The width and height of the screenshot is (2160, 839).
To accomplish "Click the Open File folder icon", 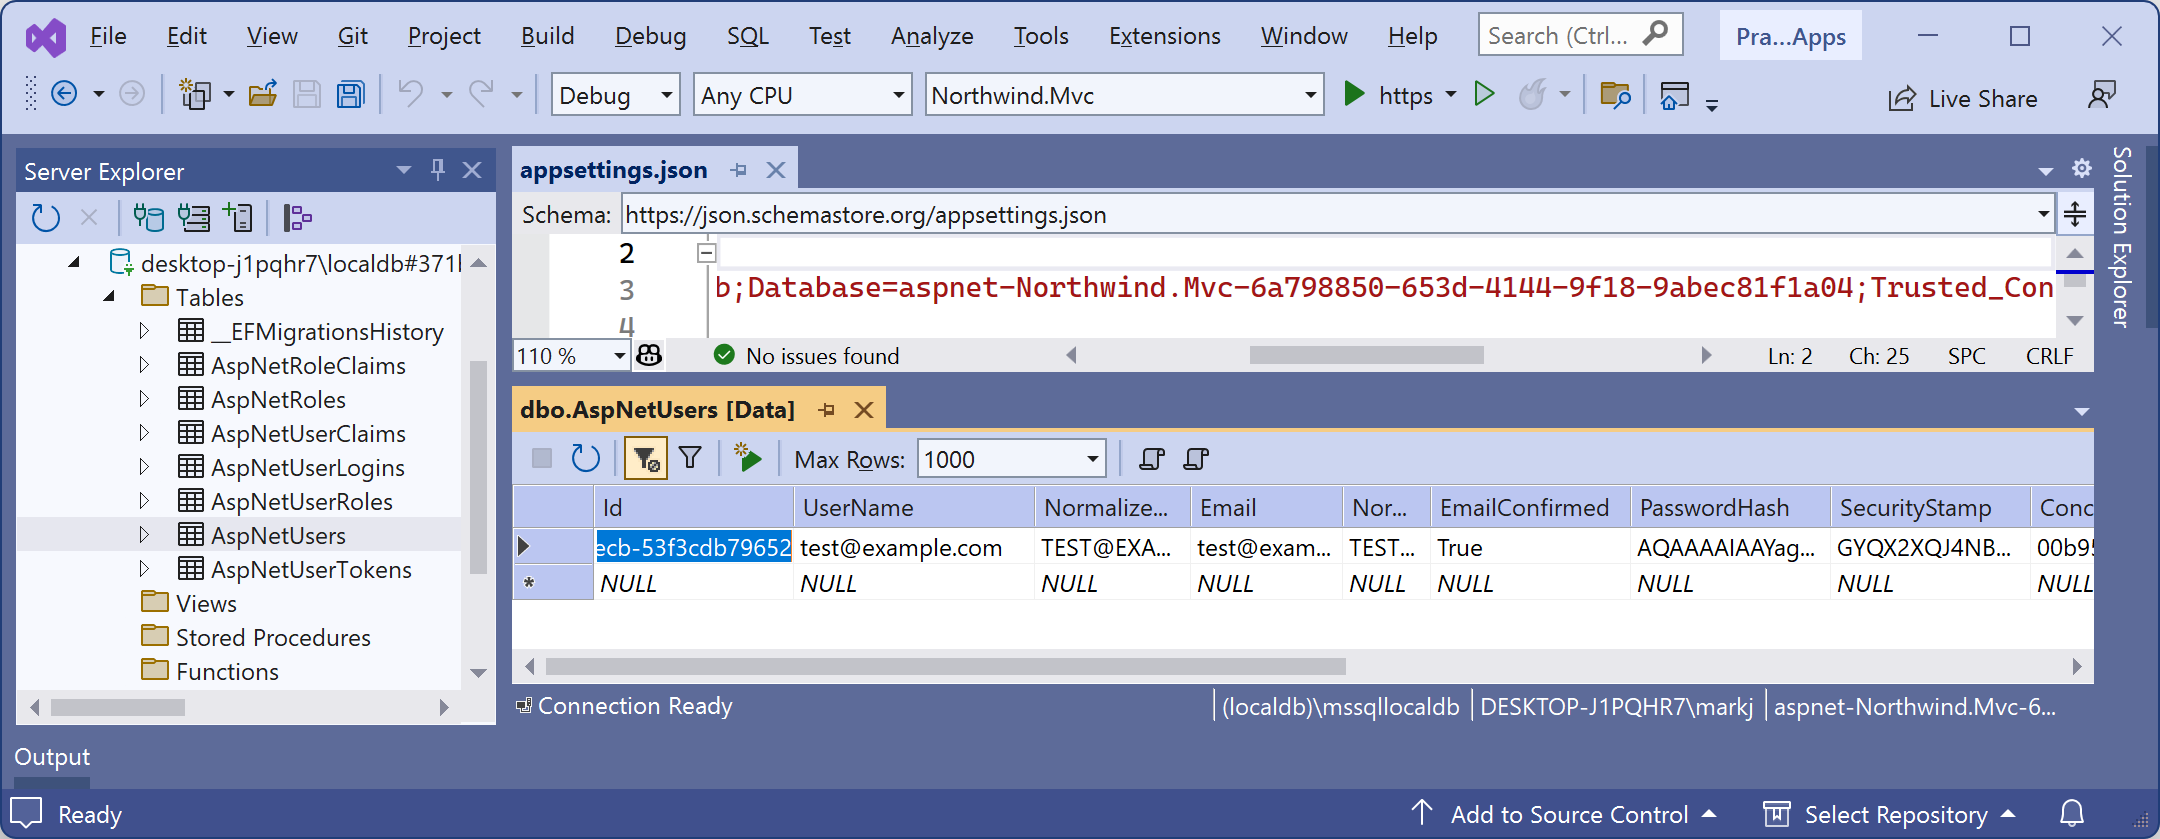I will click(x=263, y=94).
